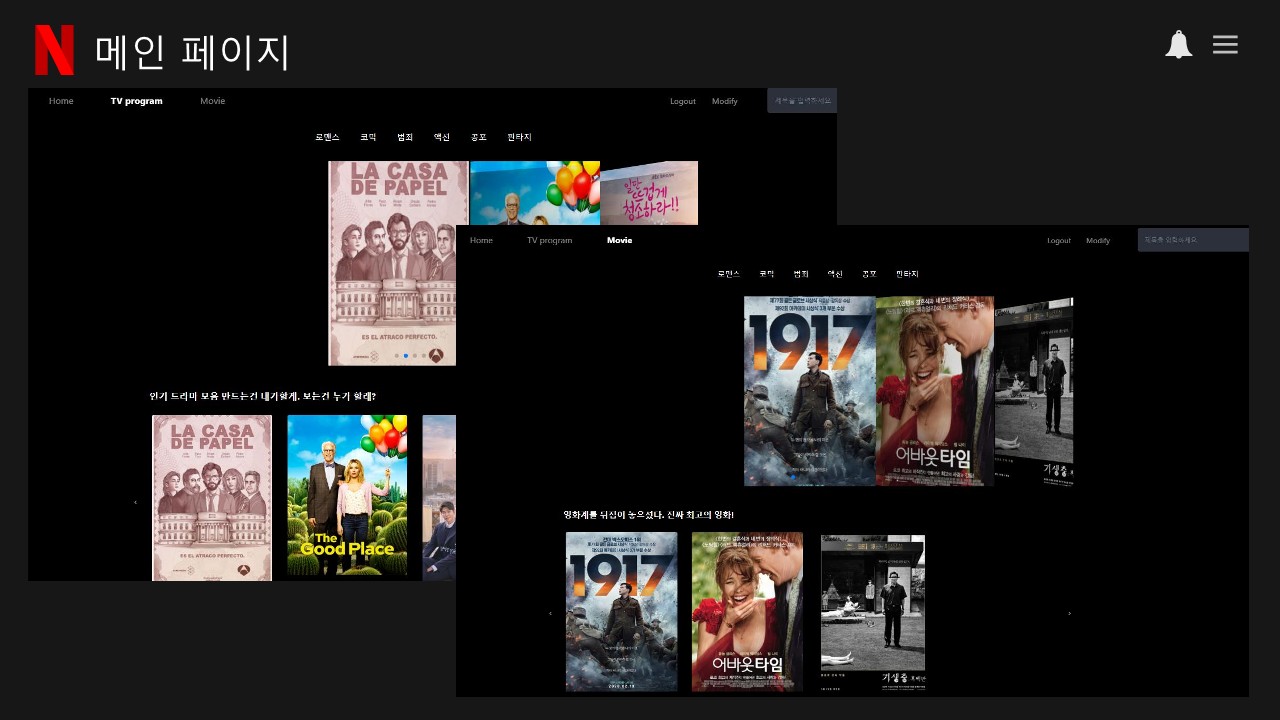The height and width of the screenshot is (720, 1280).
Task: Open La Casa de Papel carousel poster
Action: (x=398, y=263)
